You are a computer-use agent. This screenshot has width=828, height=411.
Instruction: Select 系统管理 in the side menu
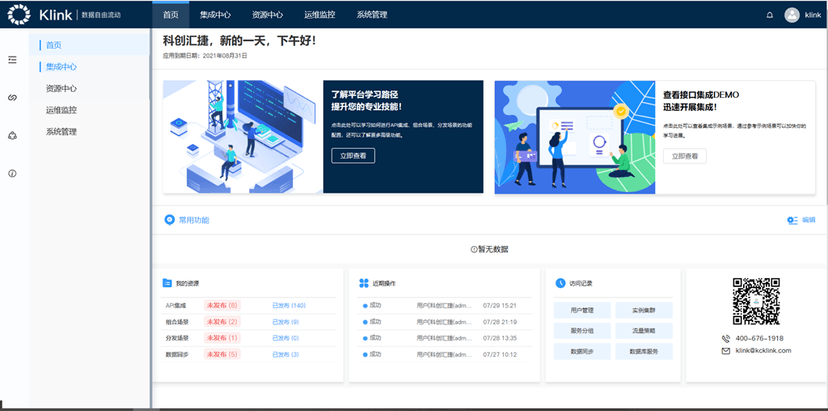tap(61, 131)
